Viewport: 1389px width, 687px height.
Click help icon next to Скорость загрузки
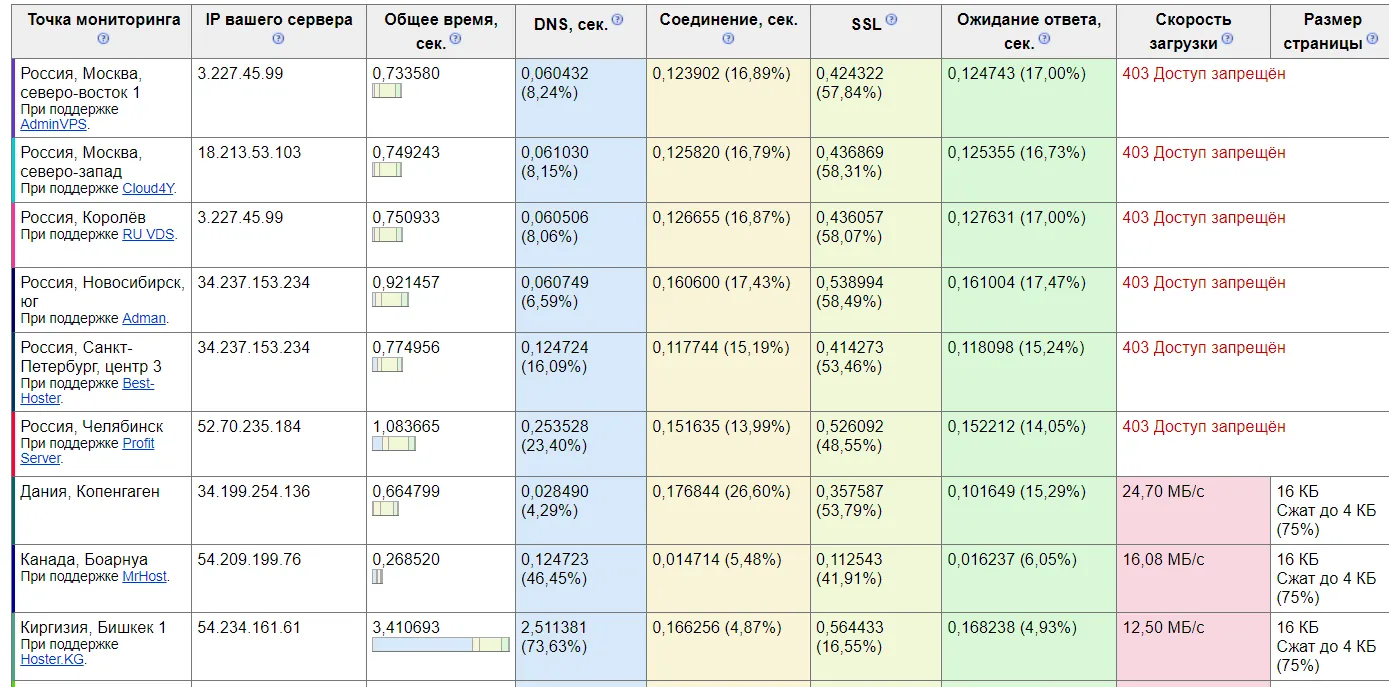(x=1227, y=39)
